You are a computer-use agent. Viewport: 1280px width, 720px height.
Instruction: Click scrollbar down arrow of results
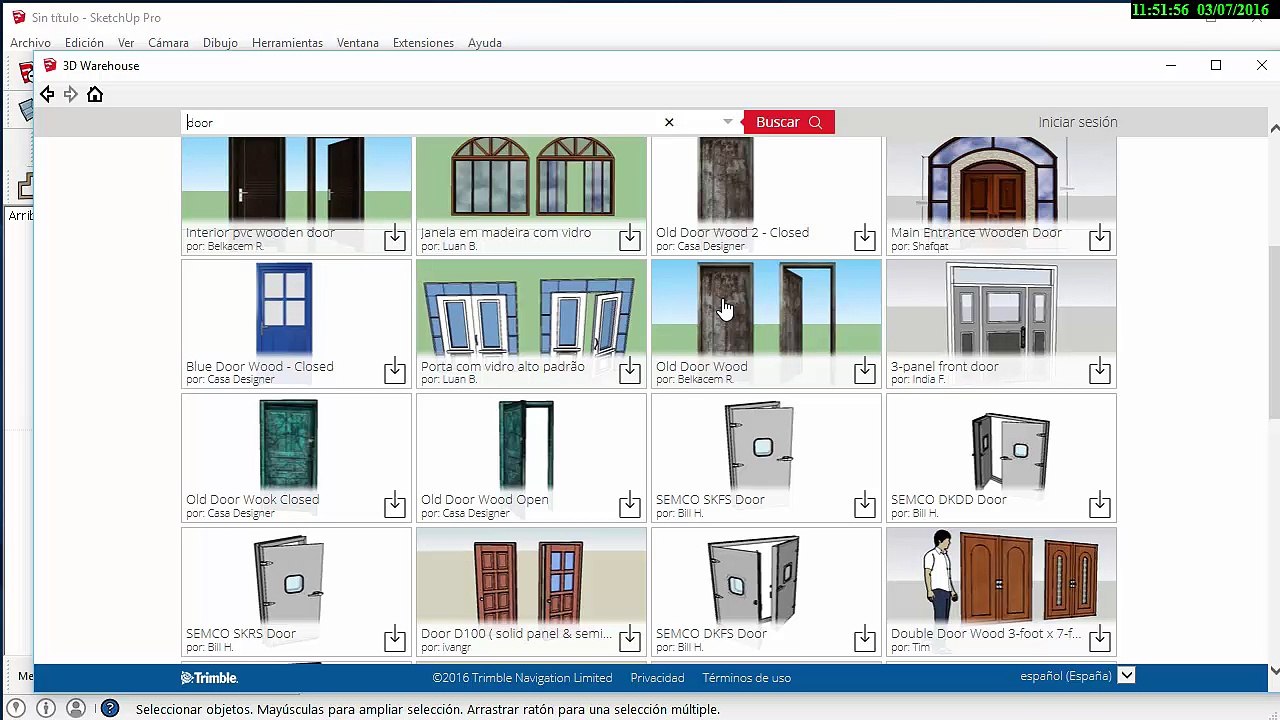coord(1274,670)
